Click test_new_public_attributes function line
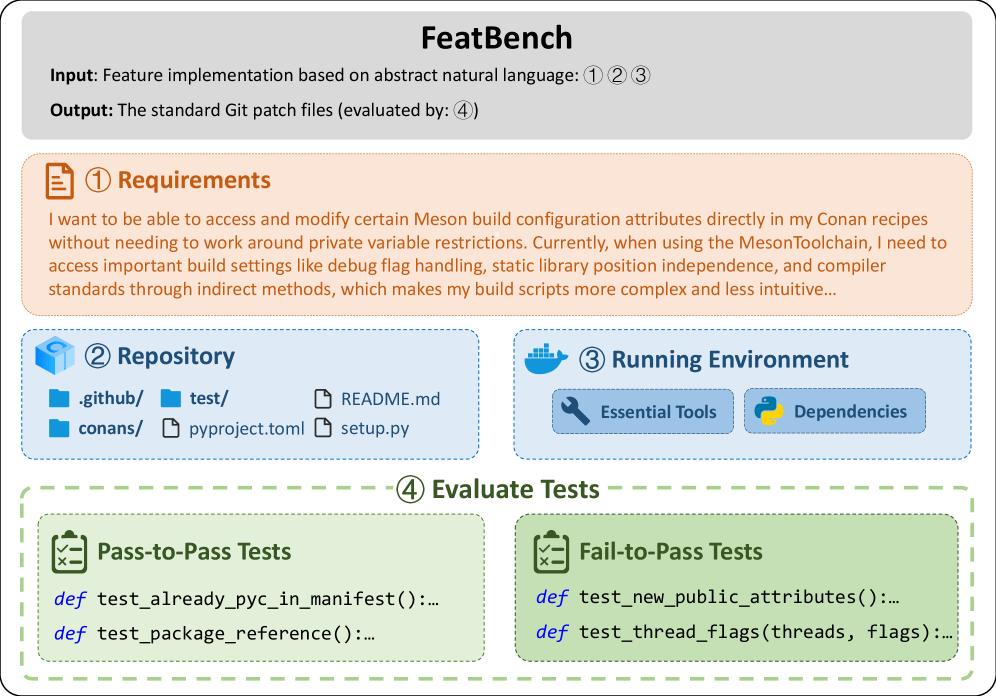 [719, 598]
